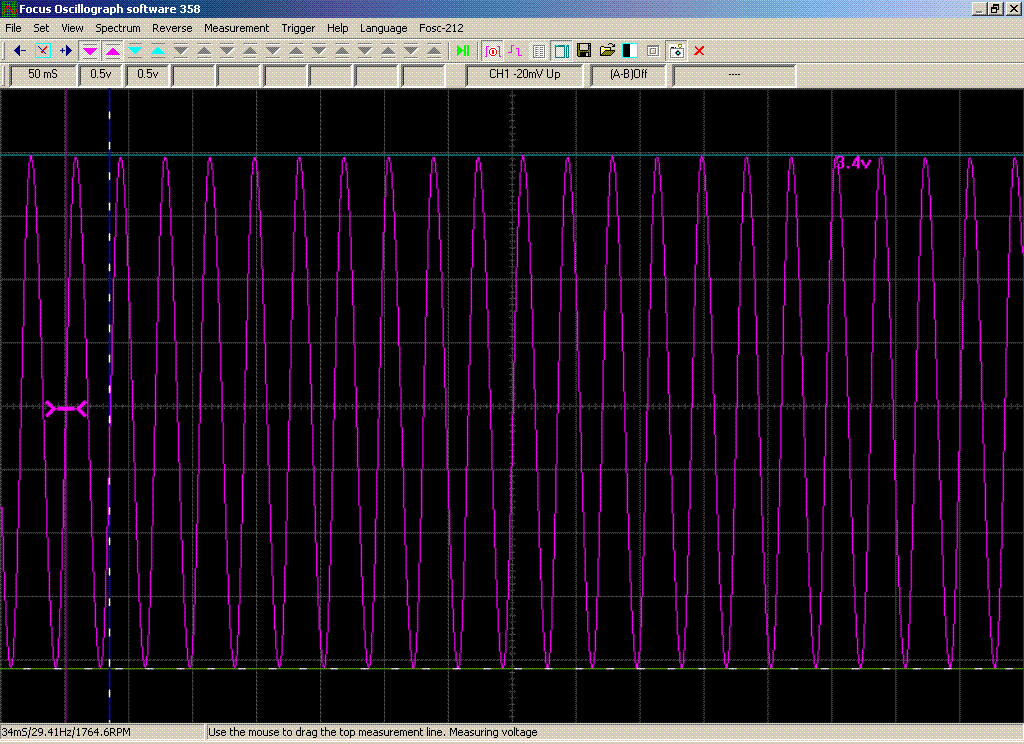Click the floppy disk save icon
The image size is (1024, 744).
point(584,50)
